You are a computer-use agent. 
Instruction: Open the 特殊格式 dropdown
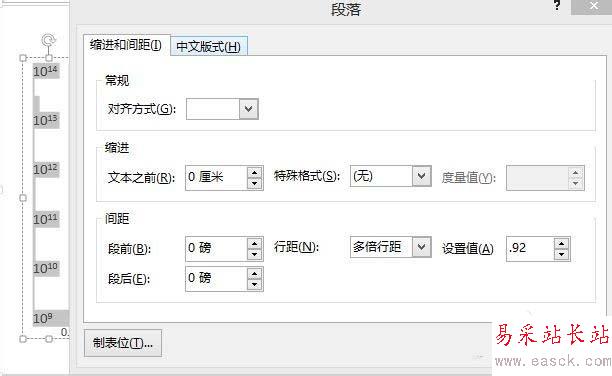point(421,176)
